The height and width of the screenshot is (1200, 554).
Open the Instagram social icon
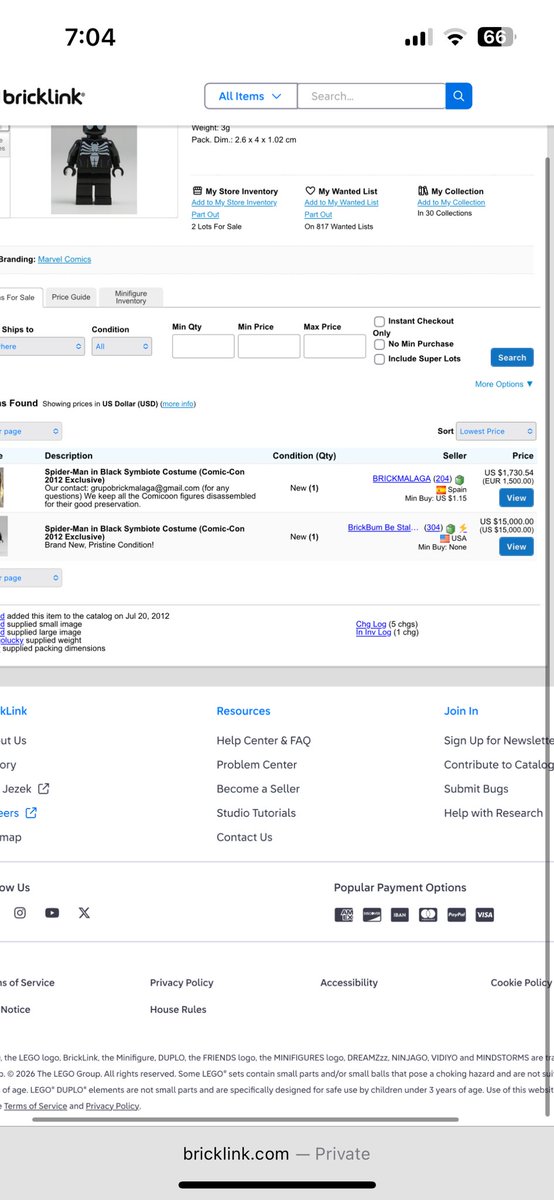[x=19, y=912]
